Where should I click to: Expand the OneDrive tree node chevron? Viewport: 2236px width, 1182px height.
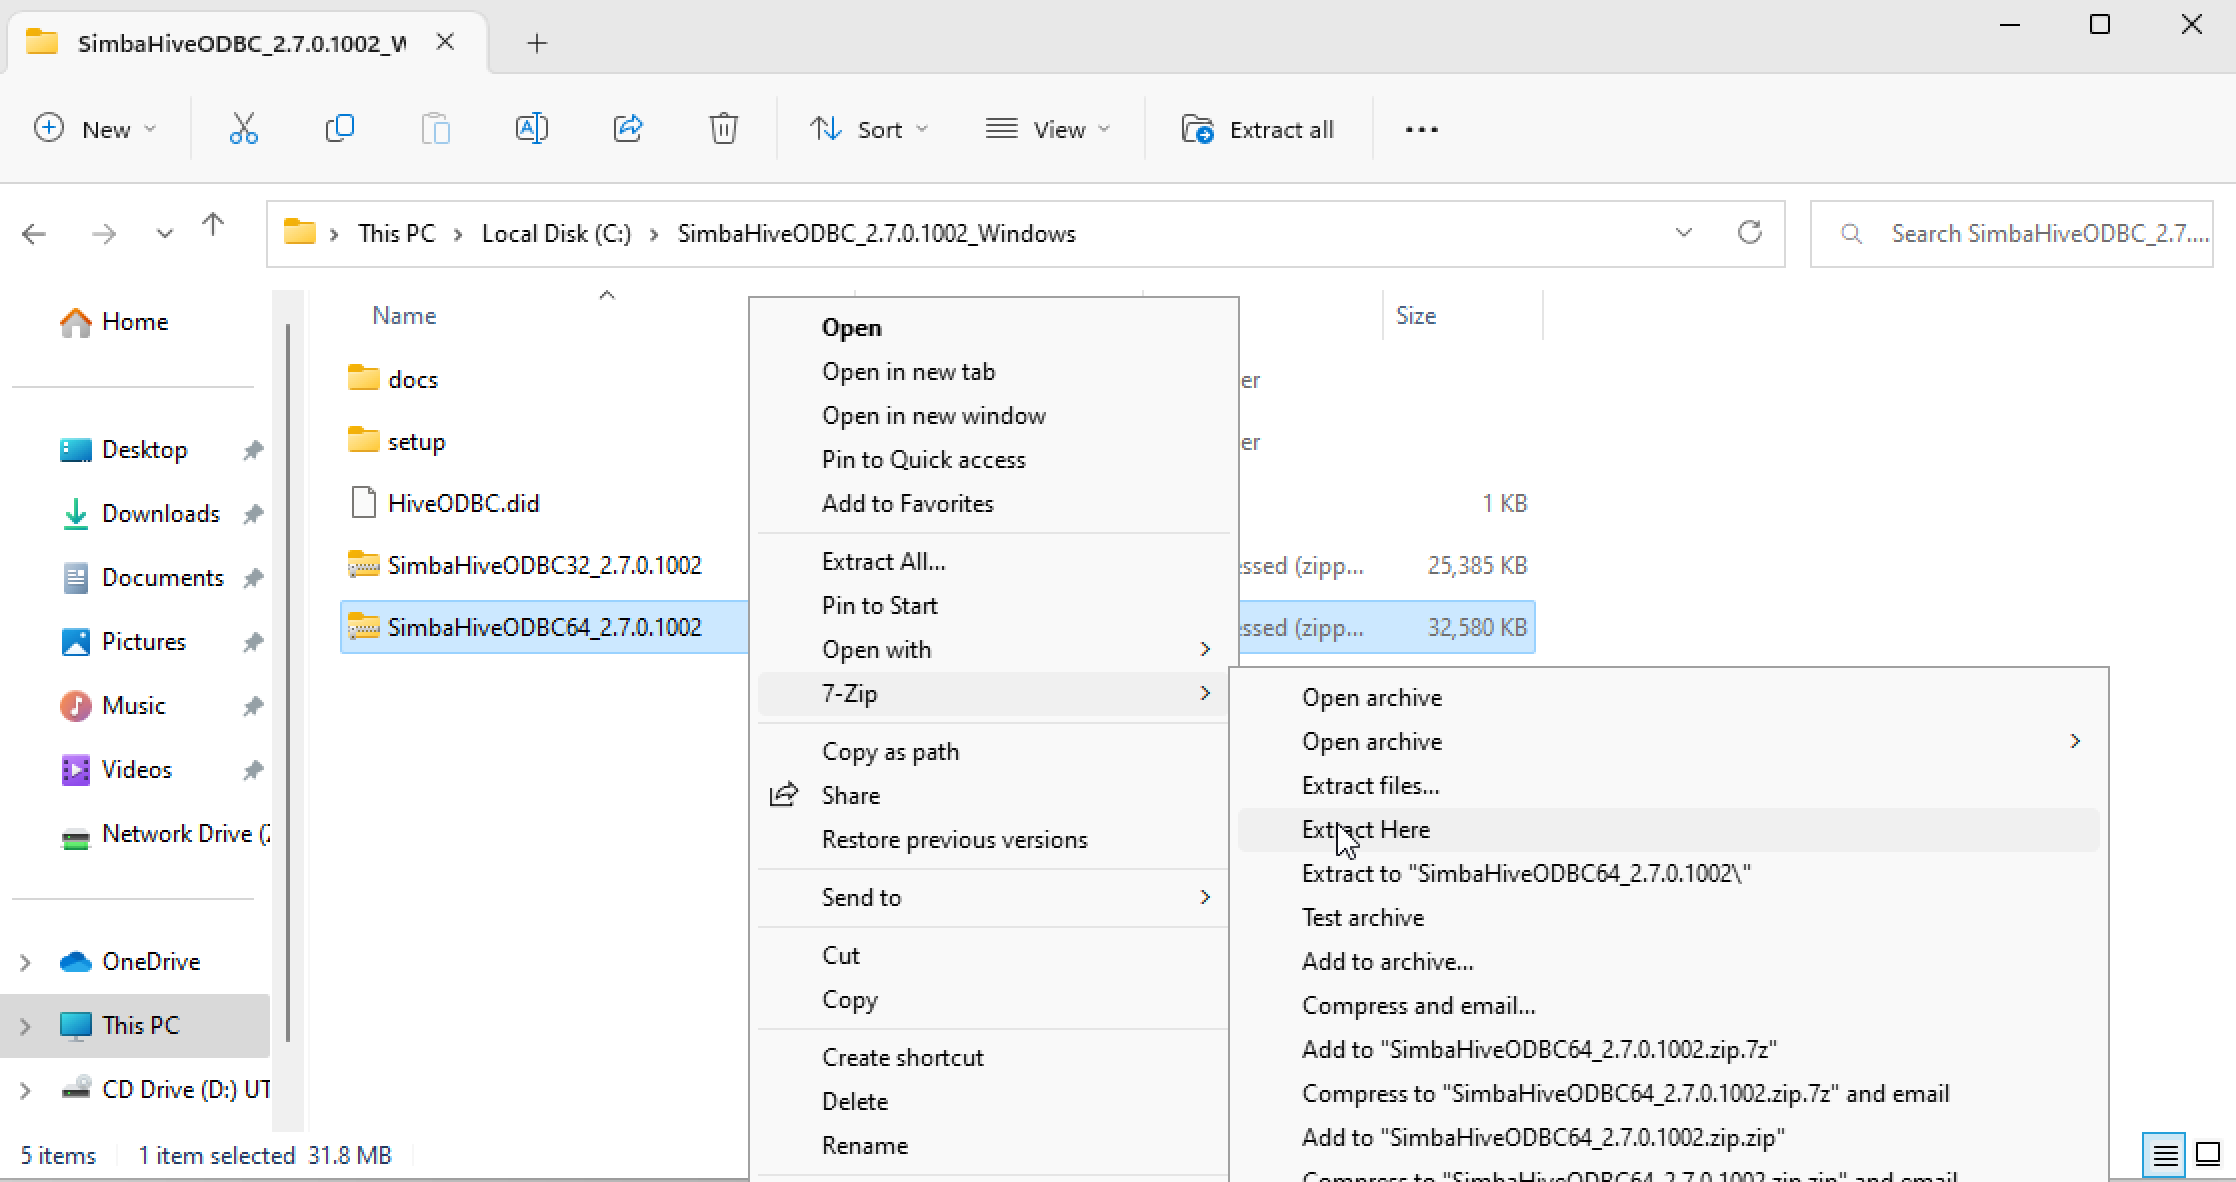tap(26, 962)
